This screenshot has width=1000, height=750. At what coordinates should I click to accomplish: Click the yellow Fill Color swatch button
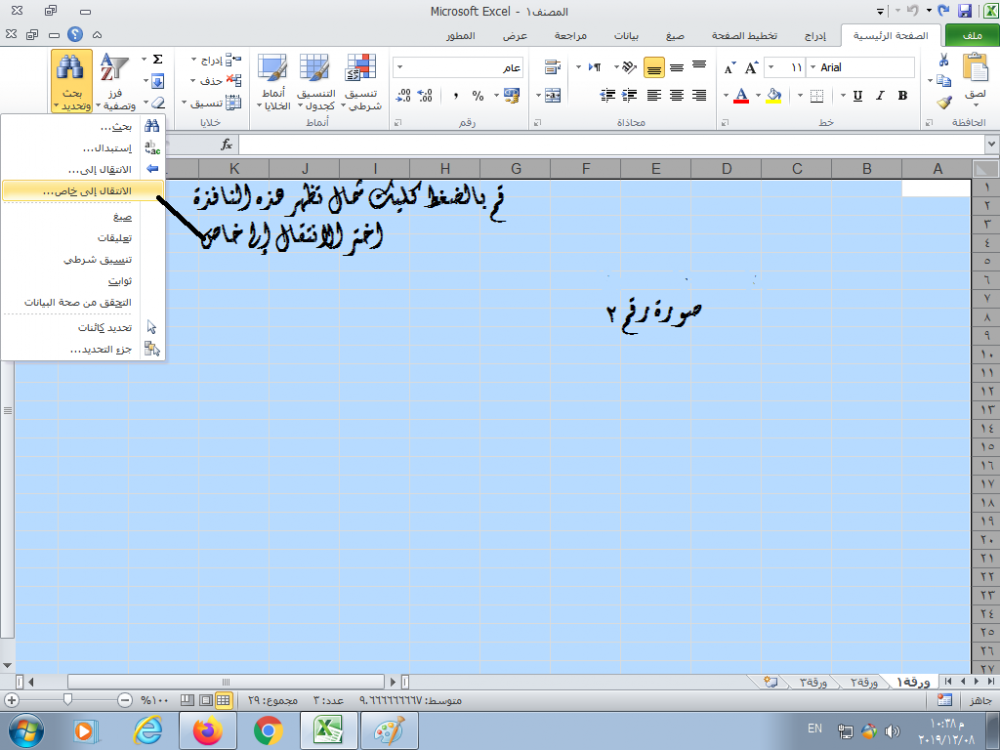pyautogui.click(x=774, y=96)
